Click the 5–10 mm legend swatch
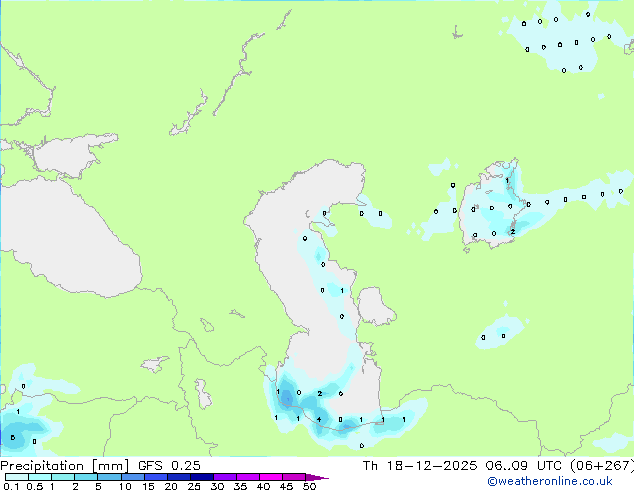Viewport: 634px width, 490px height. pyautogui.click(x=109, y=477)
